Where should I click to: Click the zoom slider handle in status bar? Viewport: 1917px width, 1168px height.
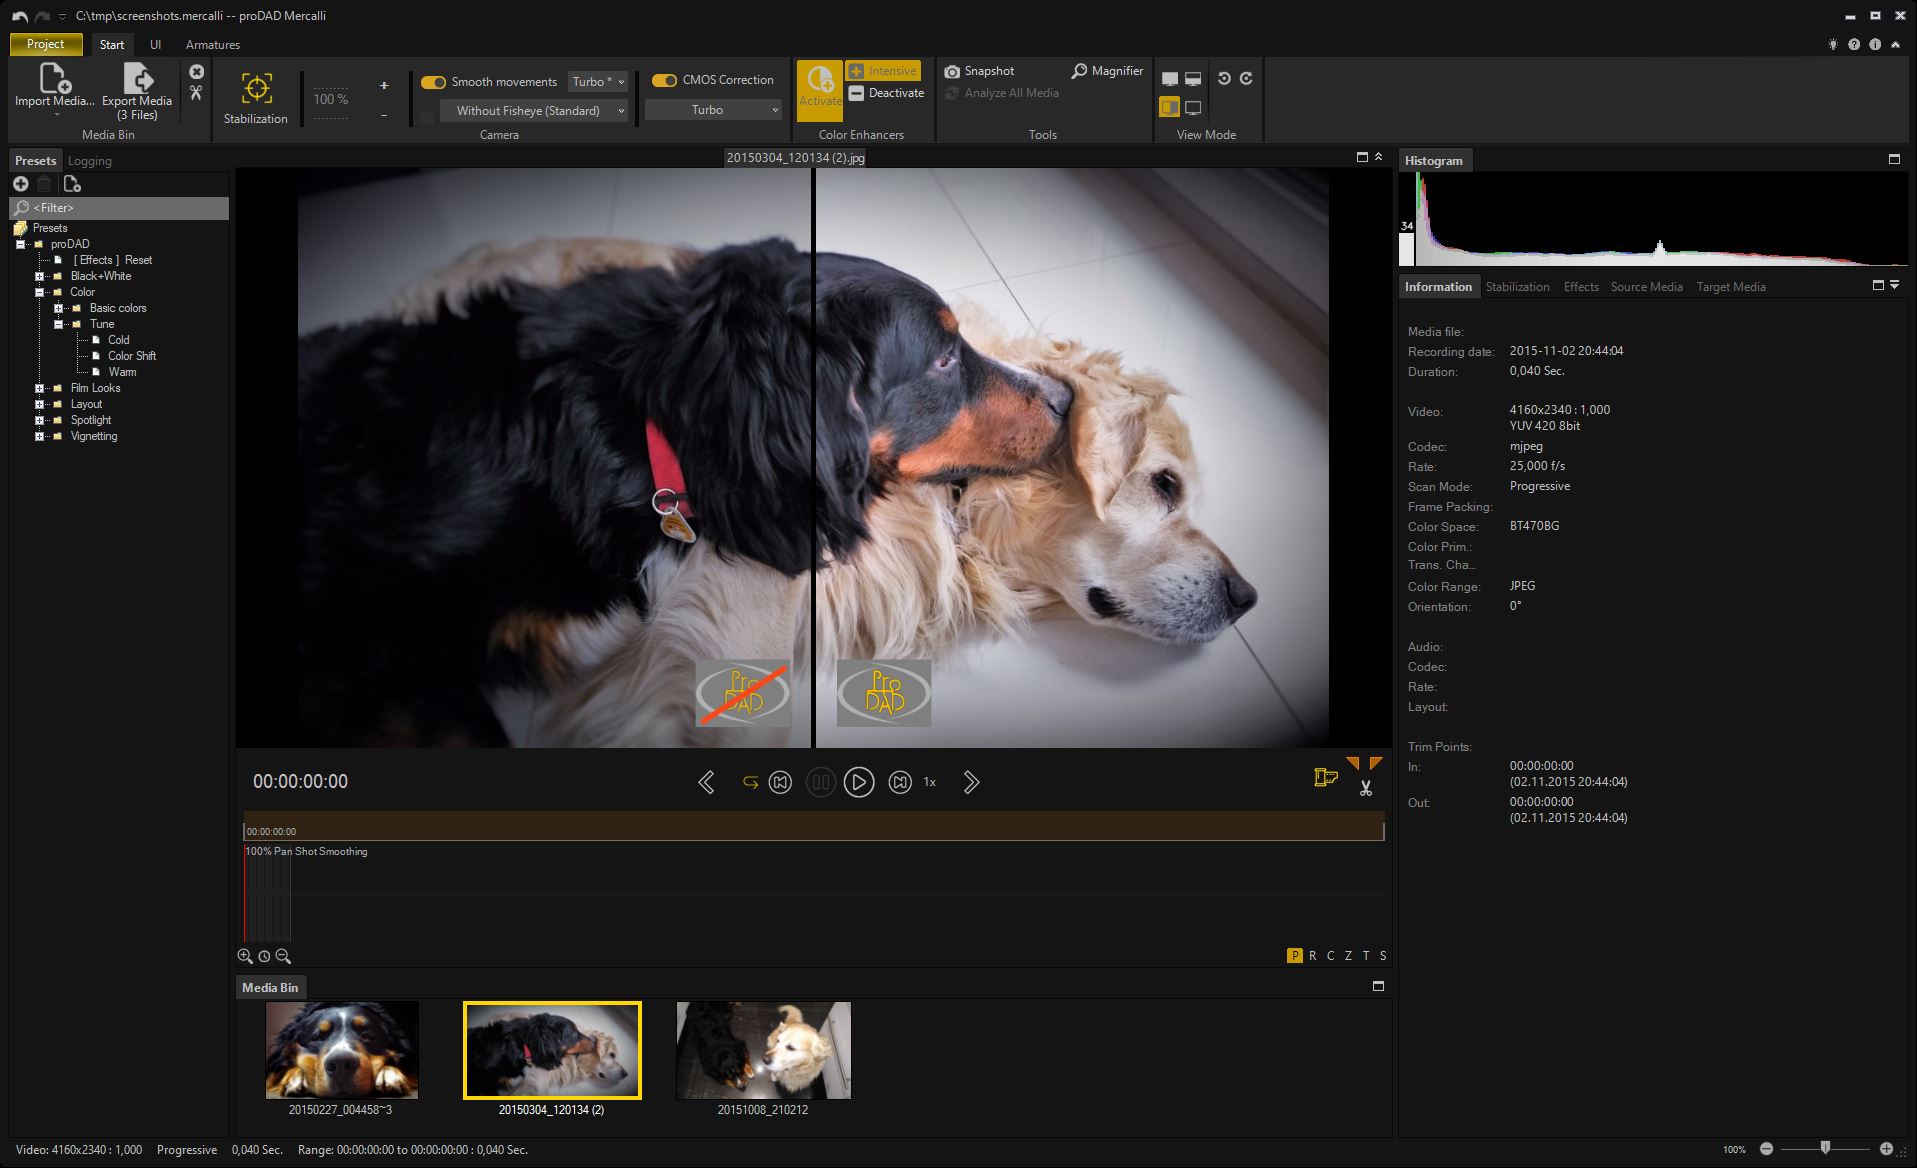click(x=1825, y=1148)
